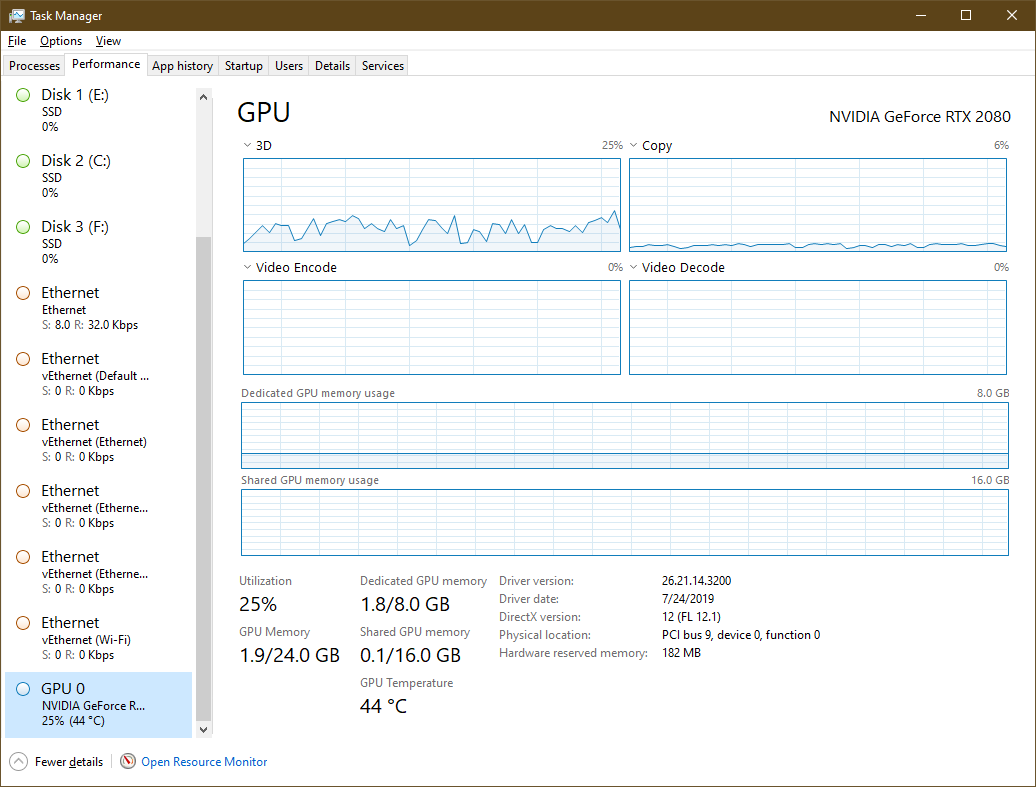Click Open Resource Monitor link
The height and width of the screenshot is (787, 1036).
click(204, 762)
